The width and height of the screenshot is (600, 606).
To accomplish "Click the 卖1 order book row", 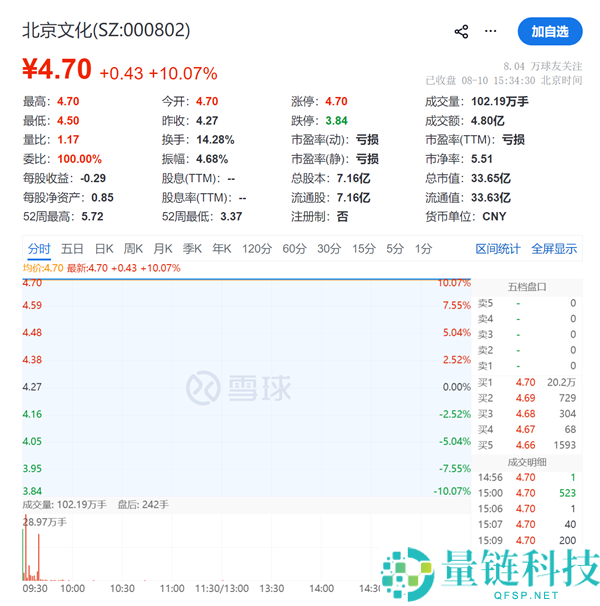I will click(527, 366).
